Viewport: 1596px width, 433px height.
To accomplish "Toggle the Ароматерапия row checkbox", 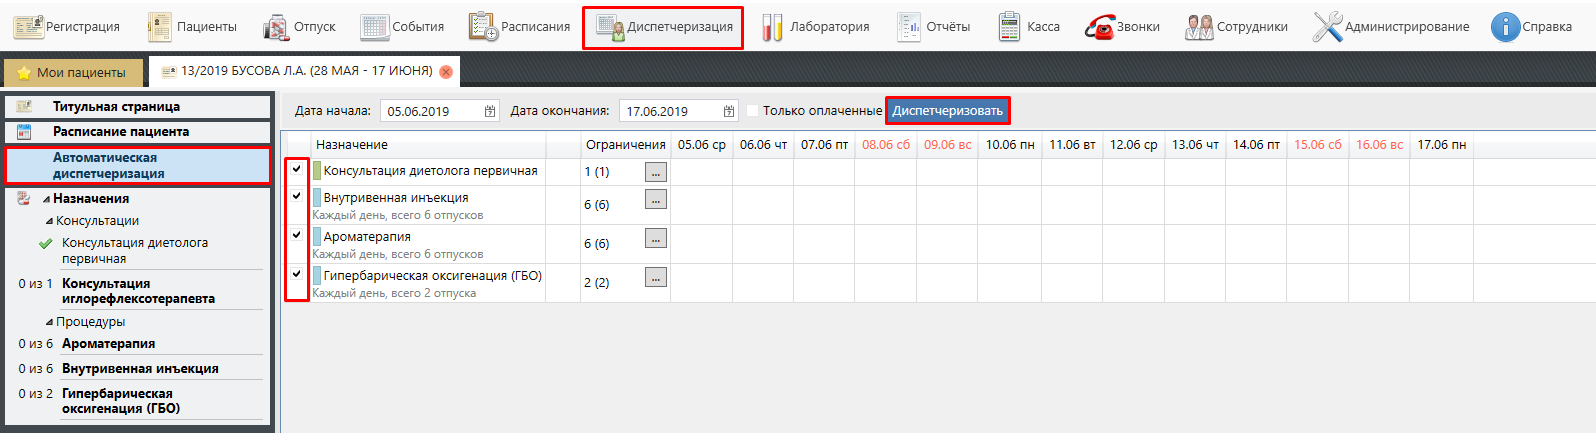I will tap(297, 235).
